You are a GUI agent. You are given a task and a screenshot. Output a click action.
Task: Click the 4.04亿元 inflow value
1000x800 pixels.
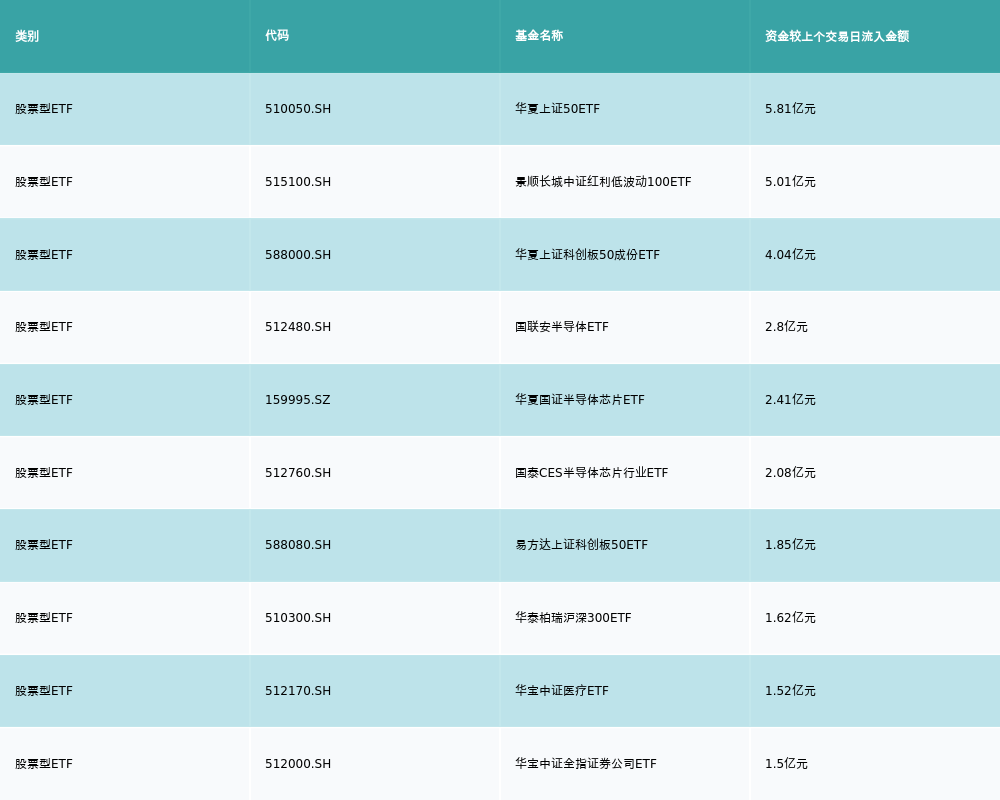click(790, 255)
